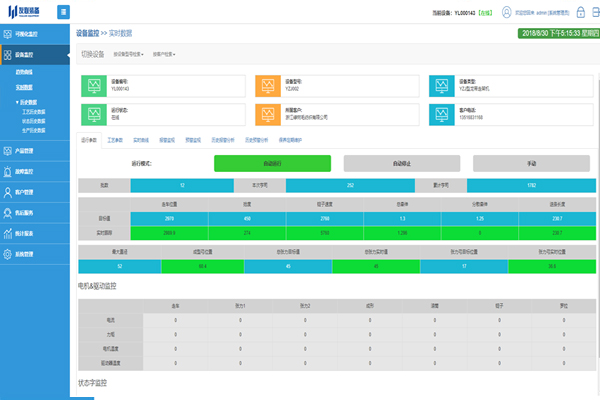Click the orange device model YZJ002 icon
Screen dimensions: 600x400
pyautogui.click(x=270, y=85)
